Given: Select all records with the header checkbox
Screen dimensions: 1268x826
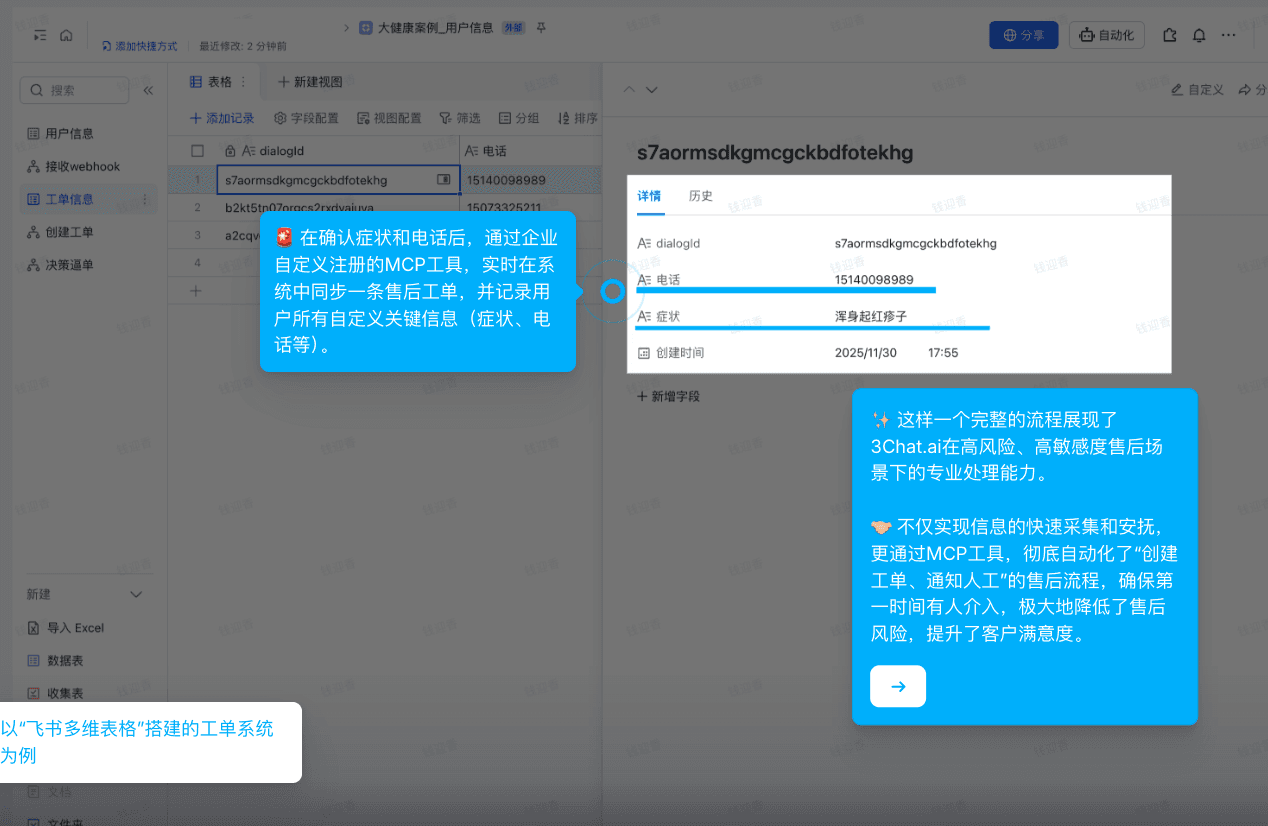Looking at the screenshot, I should pos(196,146).
